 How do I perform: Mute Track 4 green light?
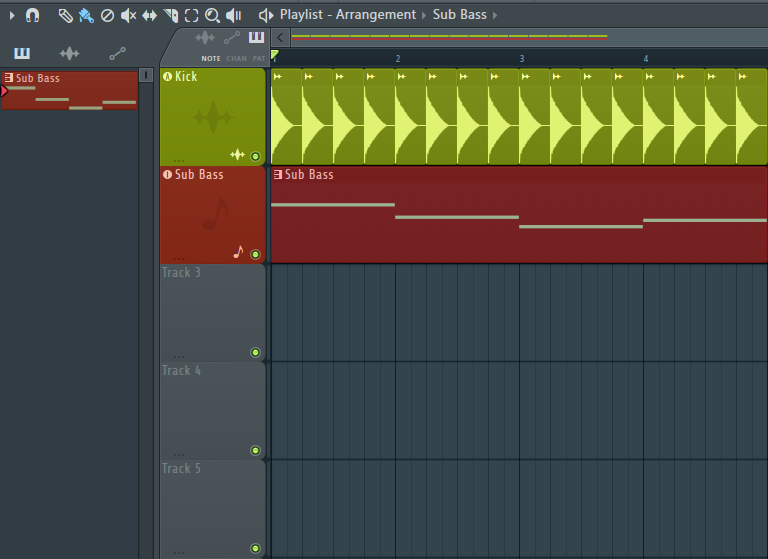[255, 450]
